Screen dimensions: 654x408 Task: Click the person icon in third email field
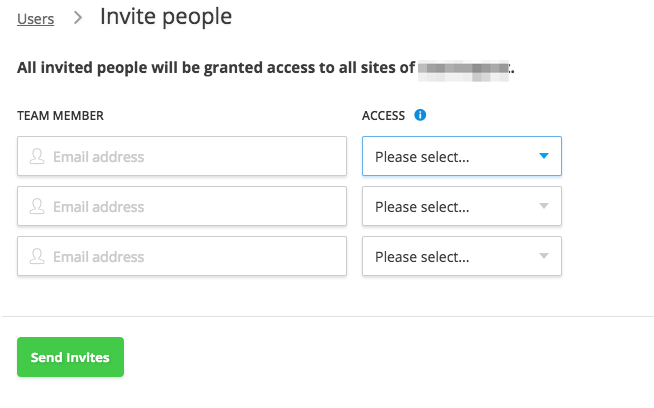click(x=37, y=257)
